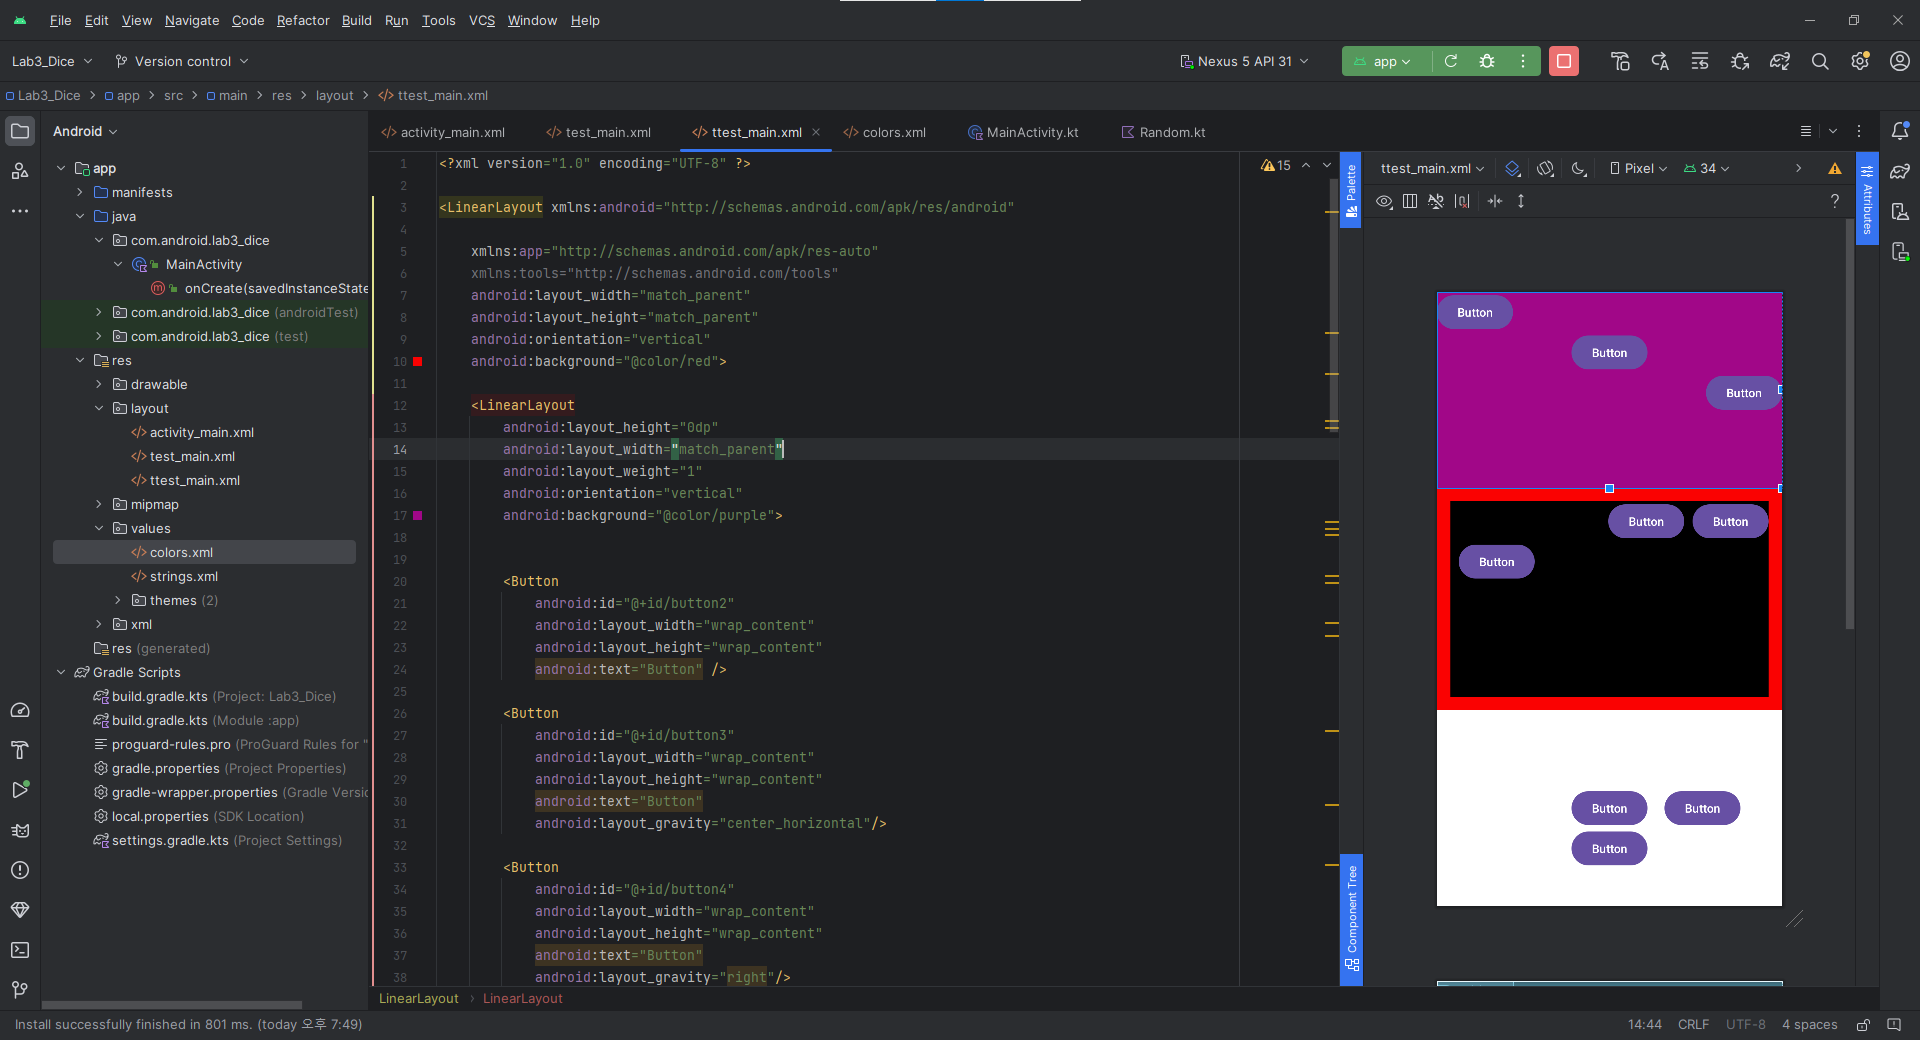The width and height of the screenshot is (1920, 1040).
Task: Collapse the java folder in project tree
Action: 80,216
